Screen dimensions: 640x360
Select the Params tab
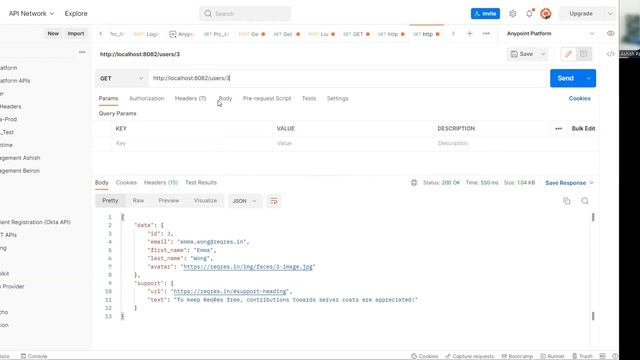click(x=108, y=98)
